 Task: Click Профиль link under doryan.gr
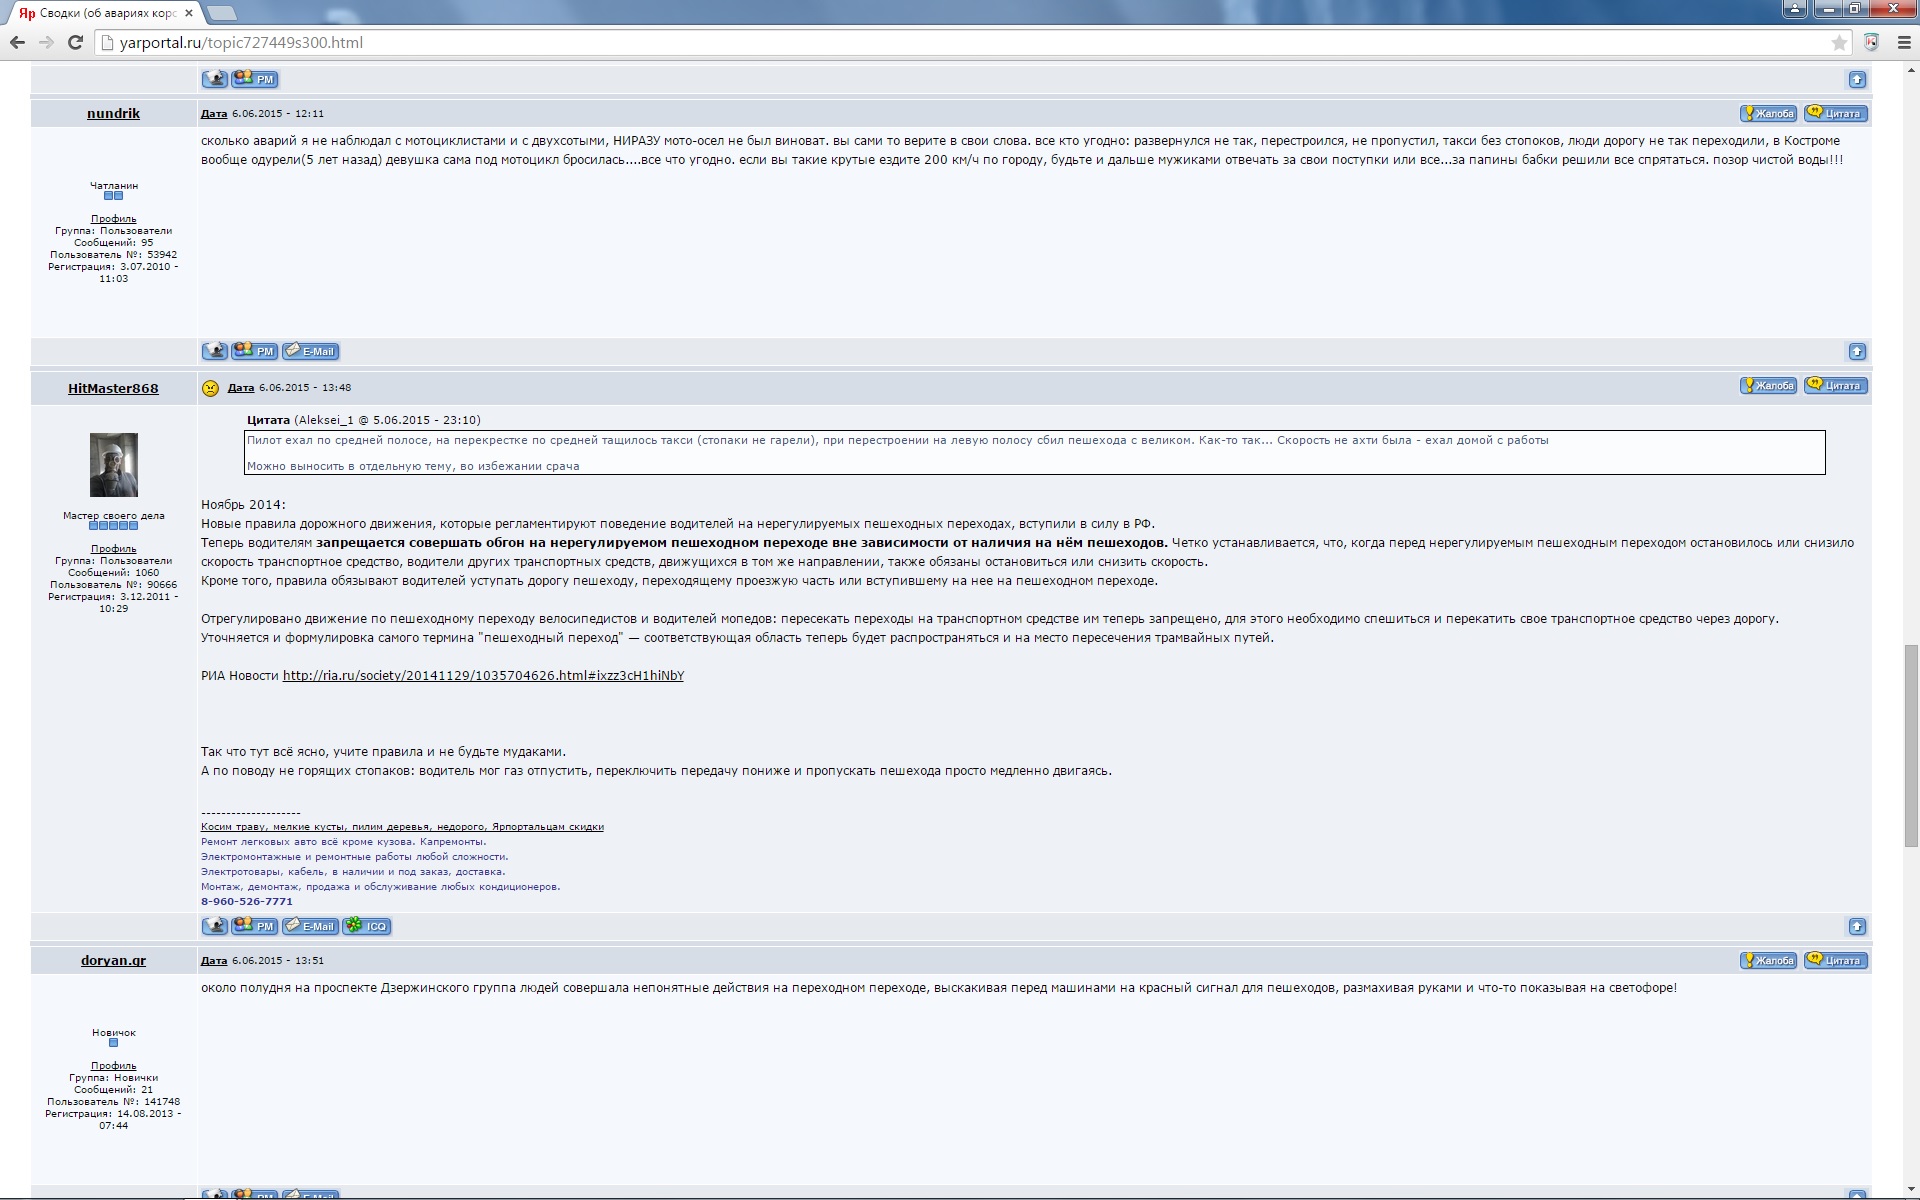(x=113, y=1065)
